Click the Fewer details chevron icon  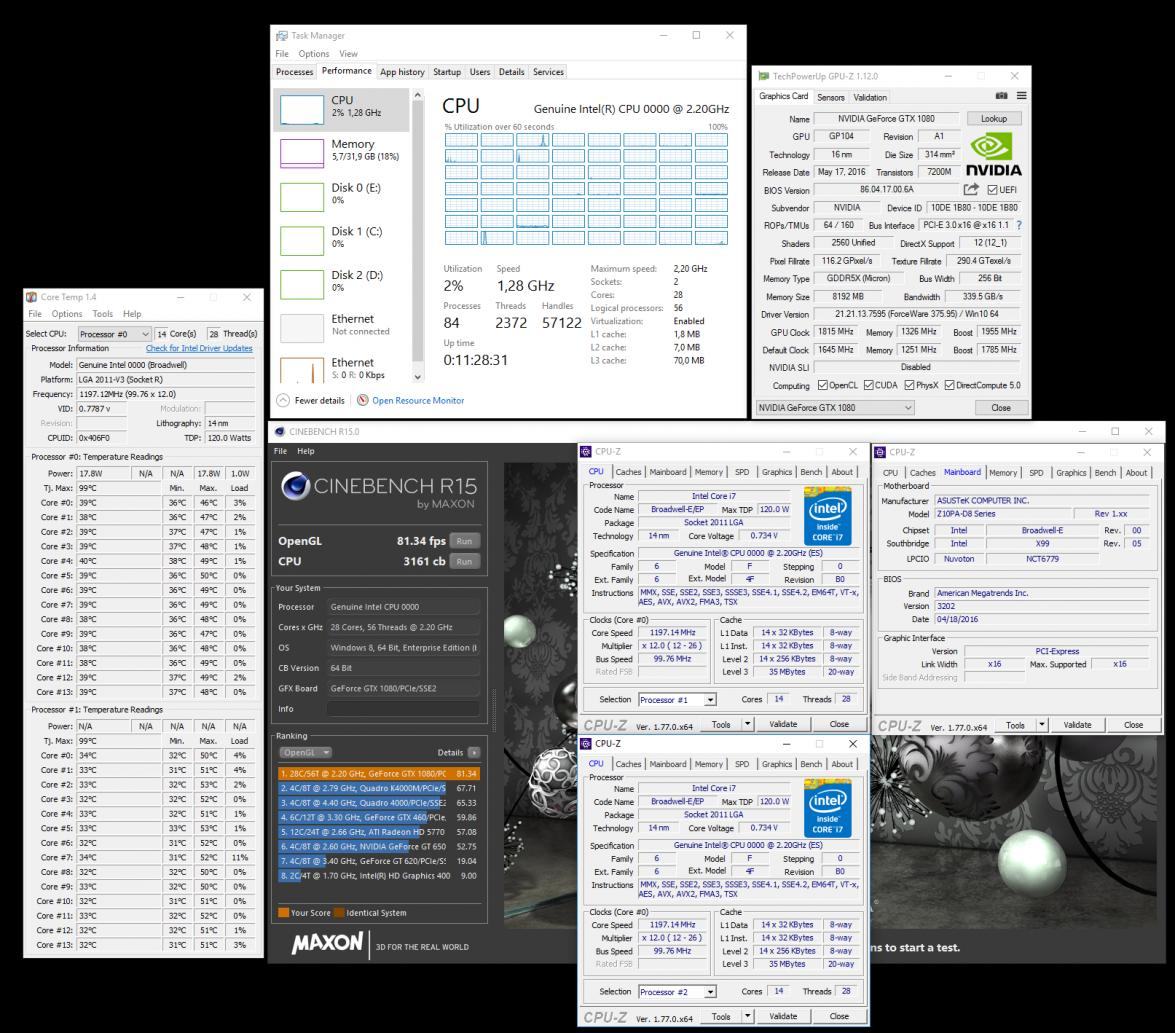pos(283,400)
